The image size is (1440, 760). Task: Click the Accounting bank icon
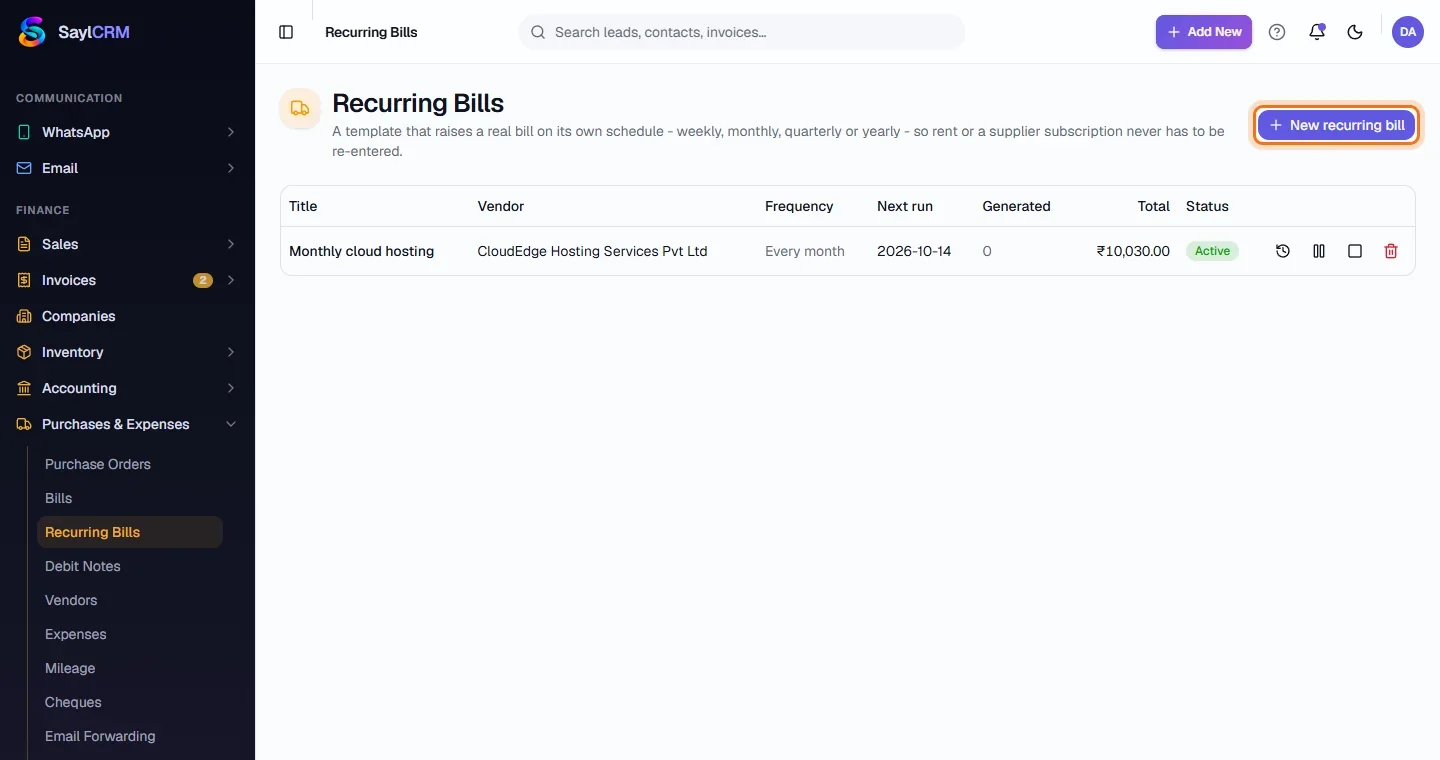[24, 388]
